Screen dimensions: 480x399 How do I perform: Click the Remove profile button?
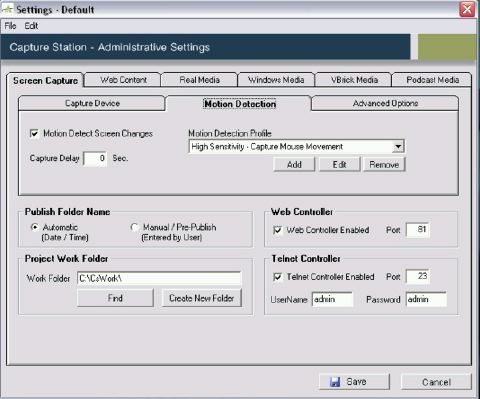coord(384,165)
